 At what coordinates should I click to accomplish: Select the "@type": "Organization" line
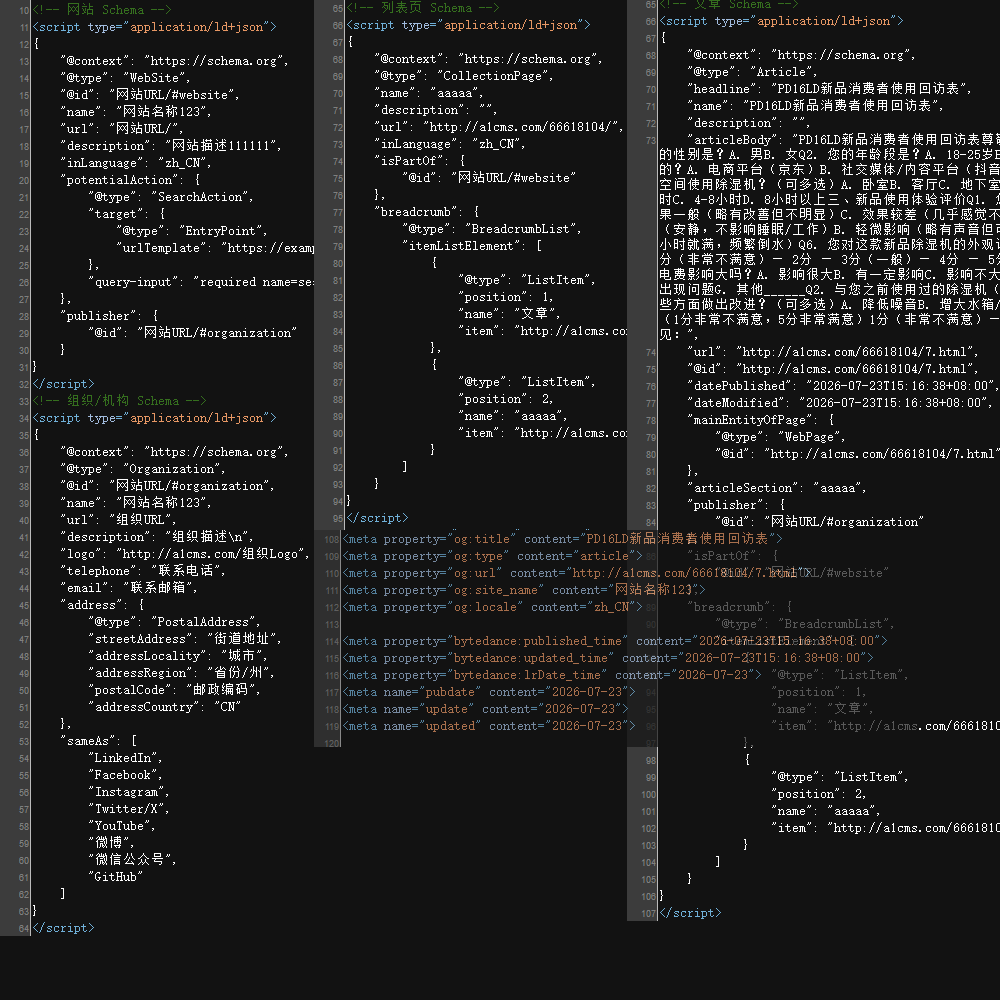tap(143, 469)
